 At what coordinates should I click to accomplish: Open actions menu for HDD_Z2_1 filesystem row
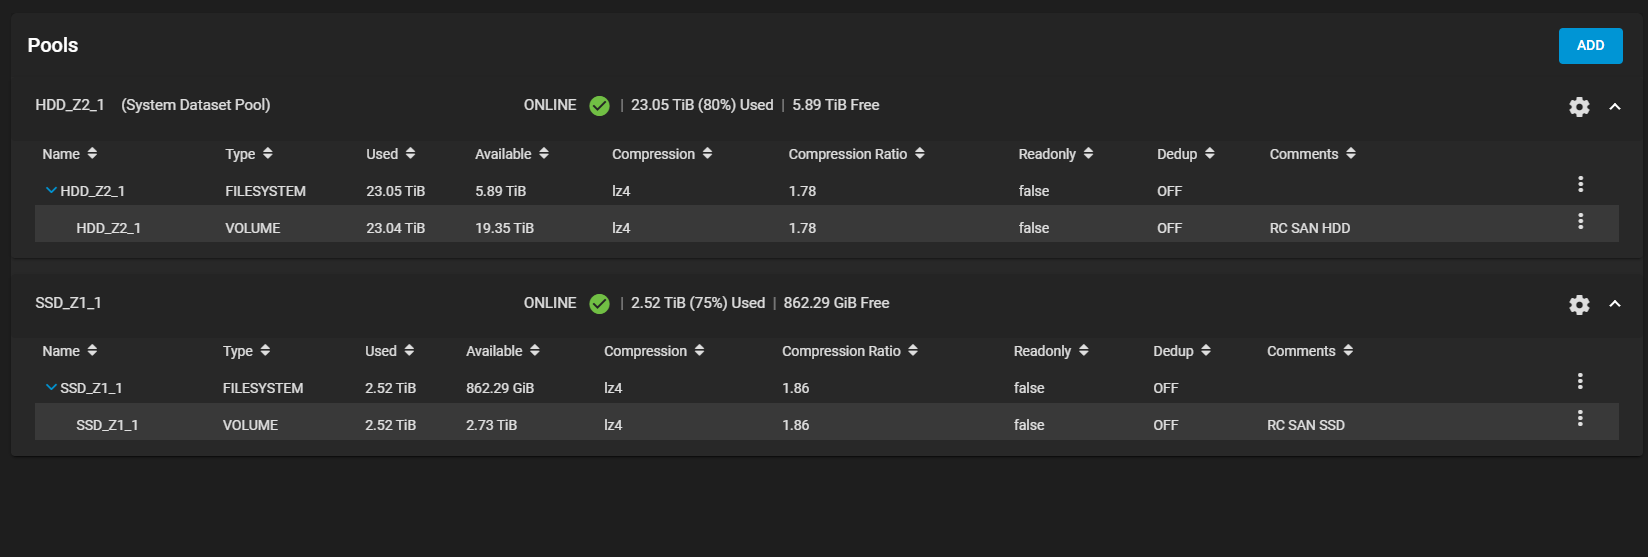point(1580,184)
